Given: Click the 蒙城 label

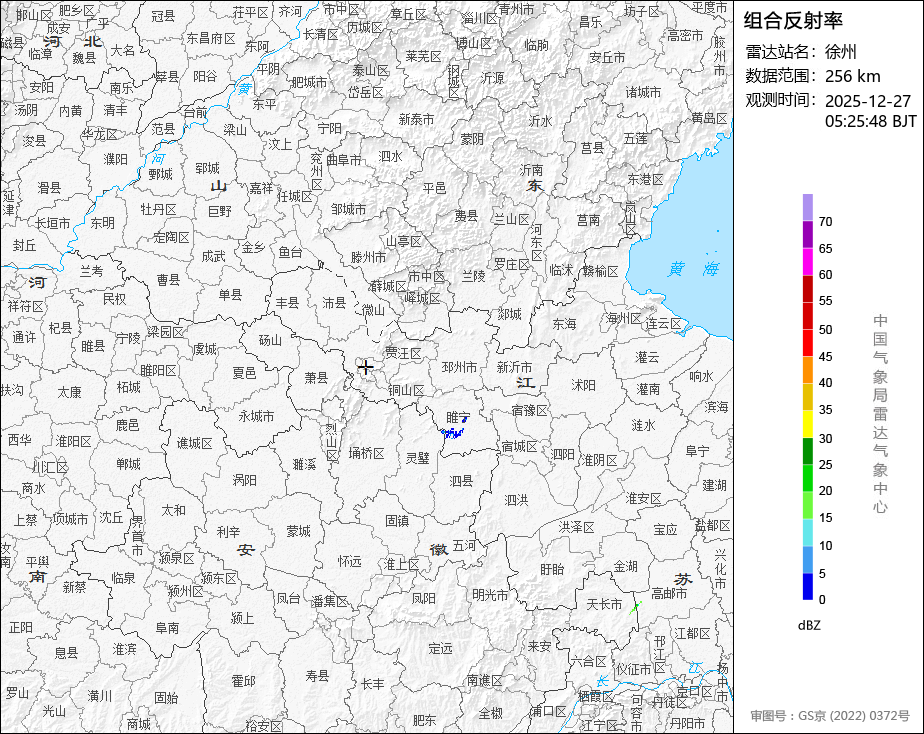Looking at the screenshot, I should pos(298,531).
